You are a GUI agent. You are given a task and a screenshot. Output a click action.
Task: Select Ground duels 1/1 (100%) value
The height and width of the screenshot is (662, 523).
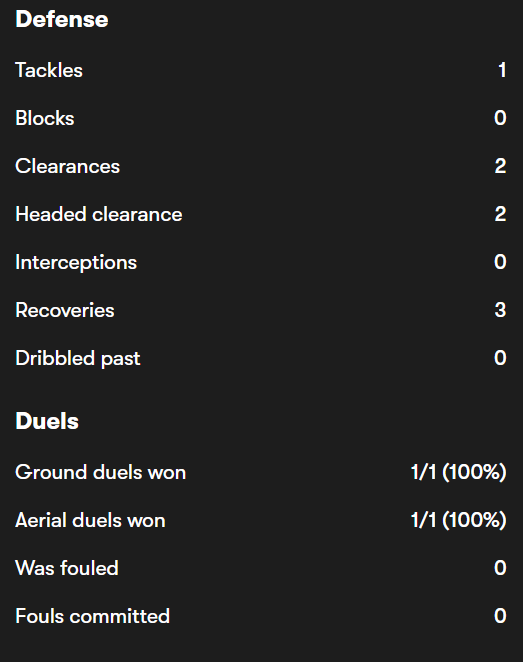(458, 472)
